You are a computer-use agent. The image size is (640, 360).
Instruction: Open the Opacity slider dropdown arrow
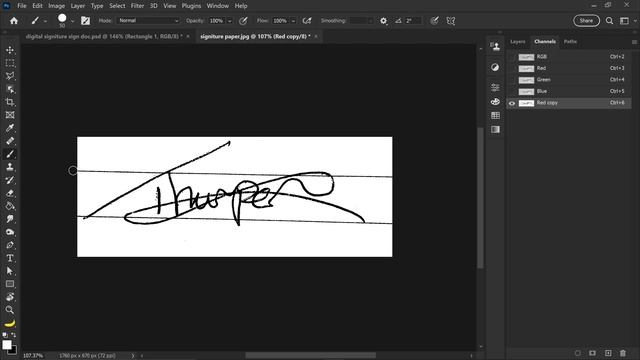[229, 21]
